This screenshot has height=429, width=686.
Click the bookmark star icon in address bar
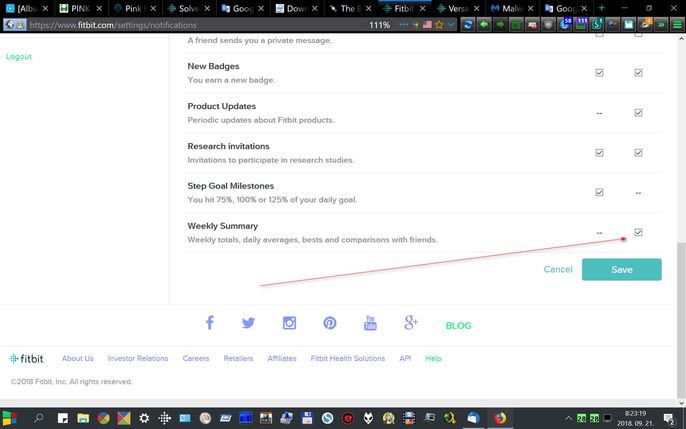pos(439,25)
